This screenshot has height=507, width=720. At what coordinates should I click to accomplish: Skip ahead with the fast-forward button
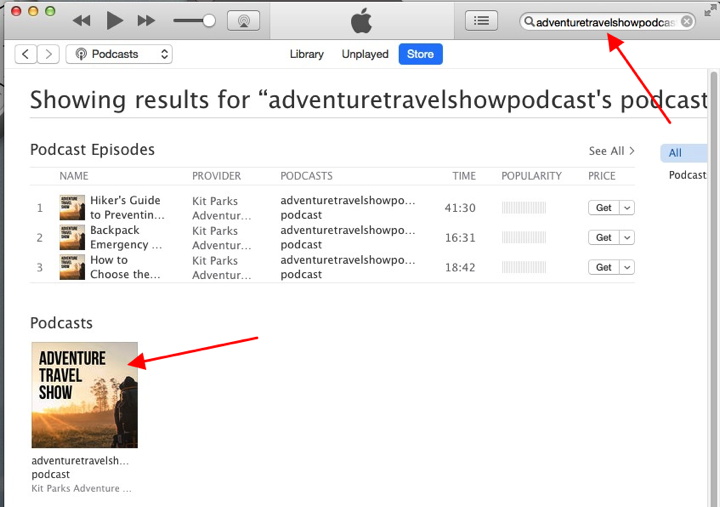[146, 21]
